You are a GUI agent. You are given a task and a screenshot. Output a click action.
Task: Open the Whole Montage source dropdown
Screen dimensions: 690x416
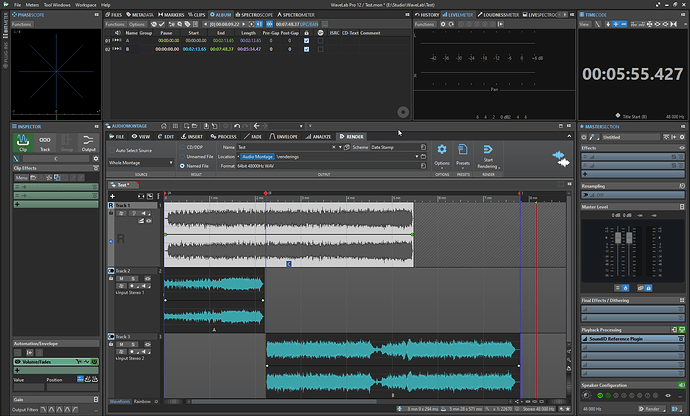coord(138,161)
